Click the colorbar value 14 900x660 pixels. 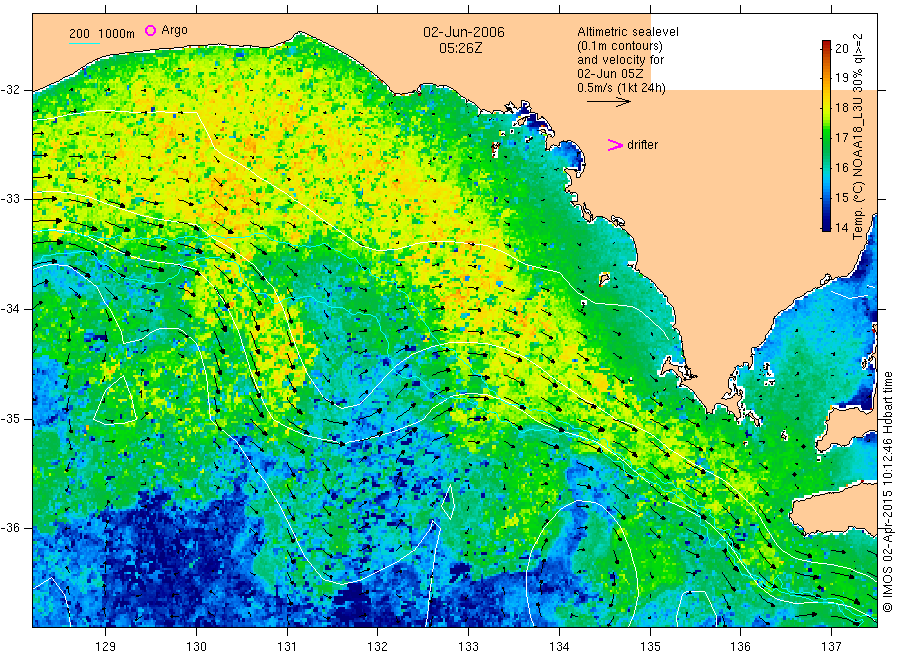pos(841,227)
